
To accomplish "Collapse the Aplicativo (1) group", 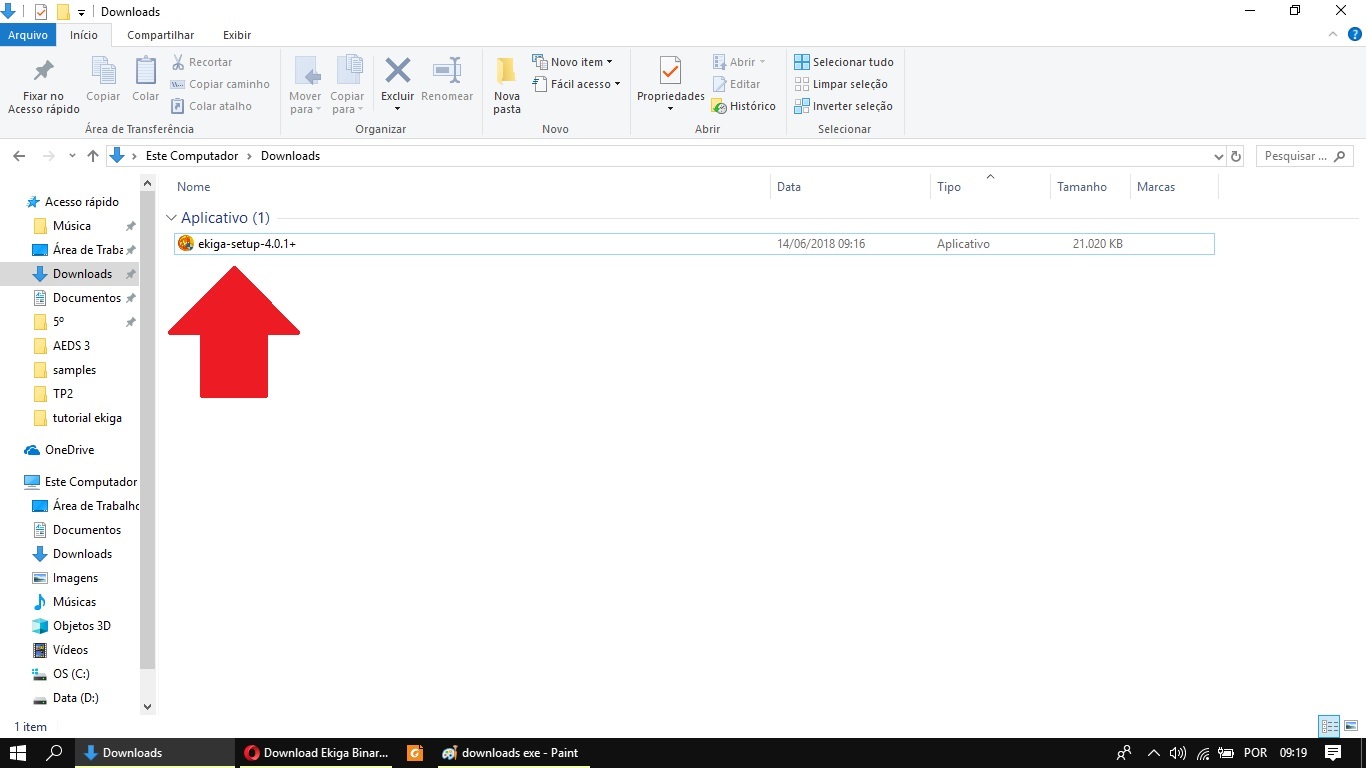I will (172, 218).
